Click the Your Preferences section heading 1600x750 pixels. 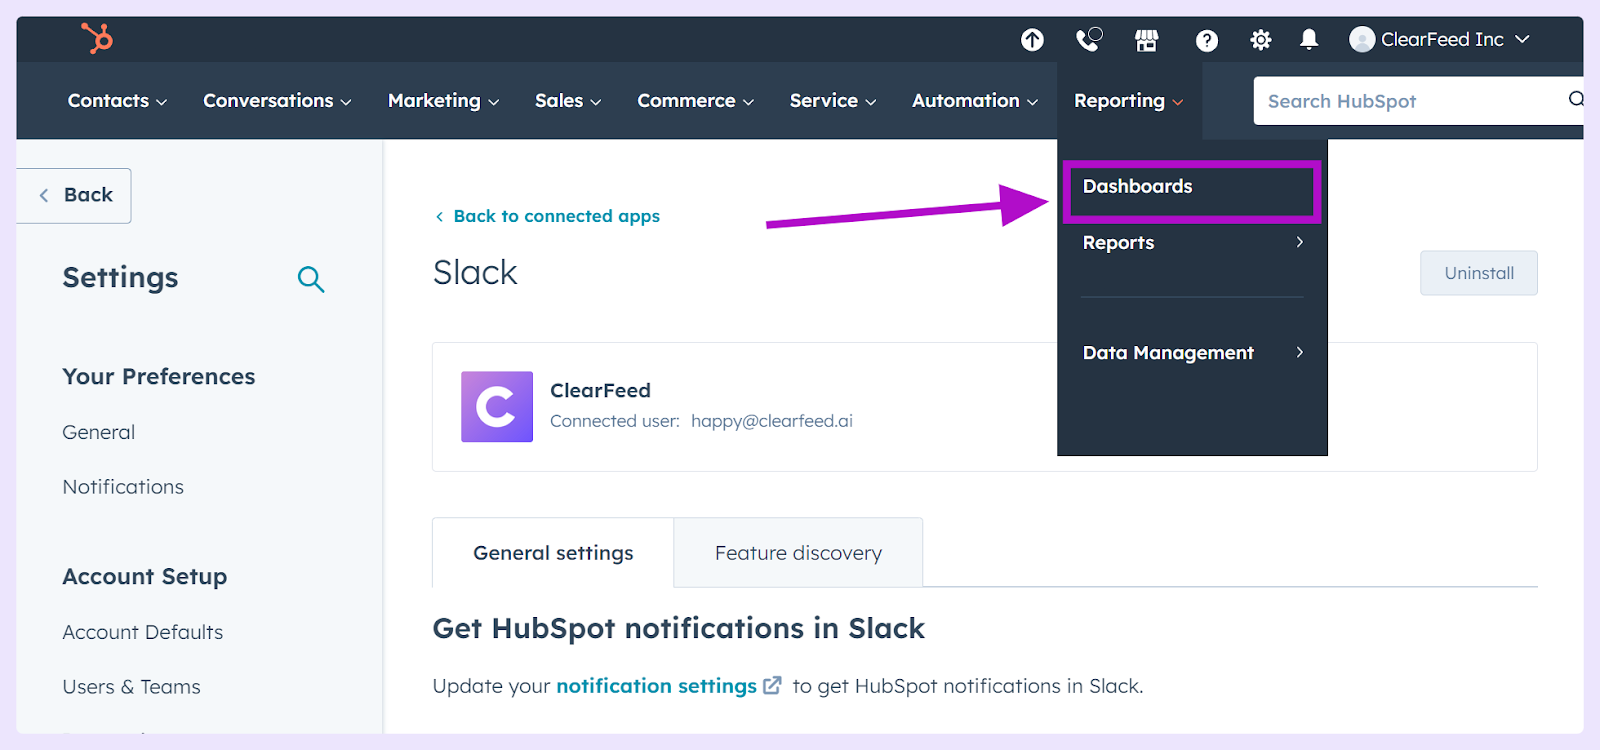click(x=159, y=377)
